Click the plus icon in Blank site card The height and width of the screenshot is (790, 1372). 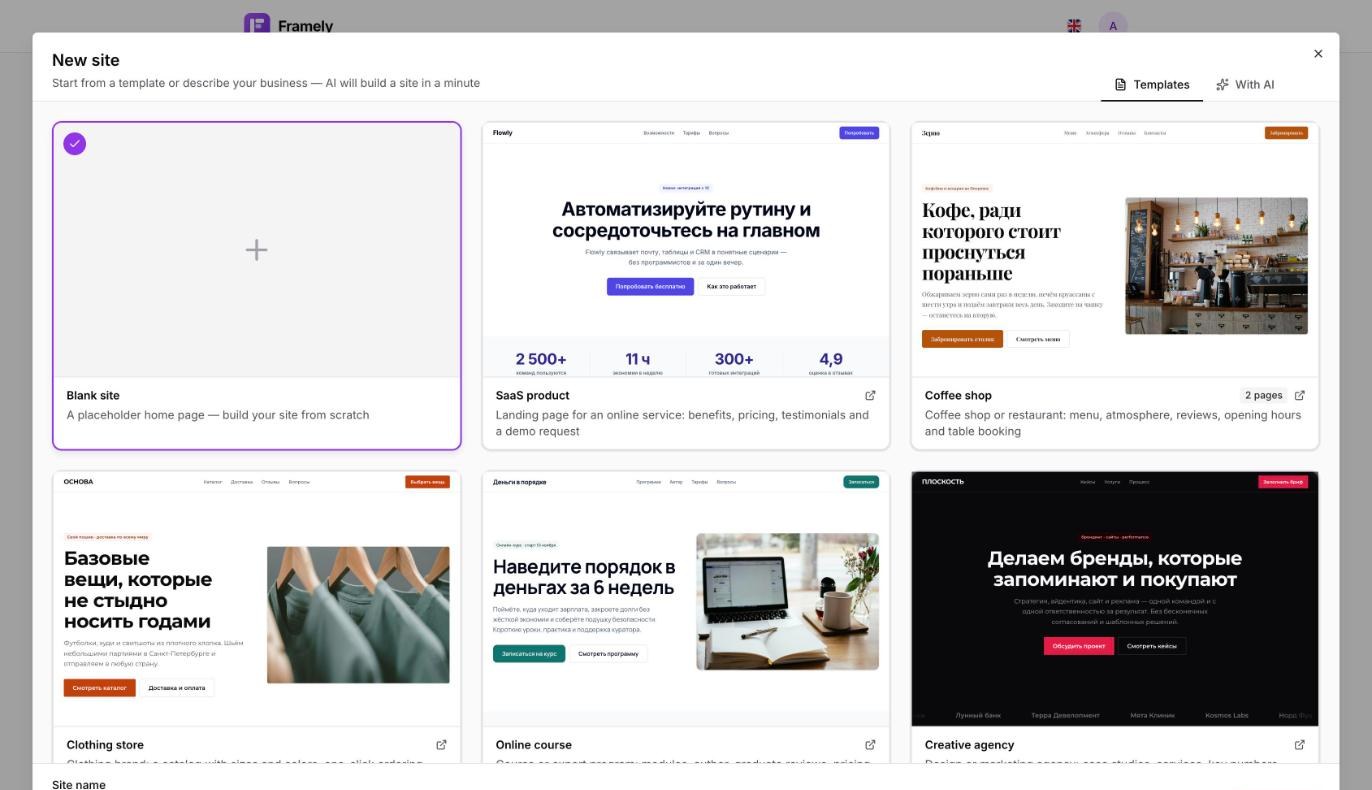[x=257, y=250]
